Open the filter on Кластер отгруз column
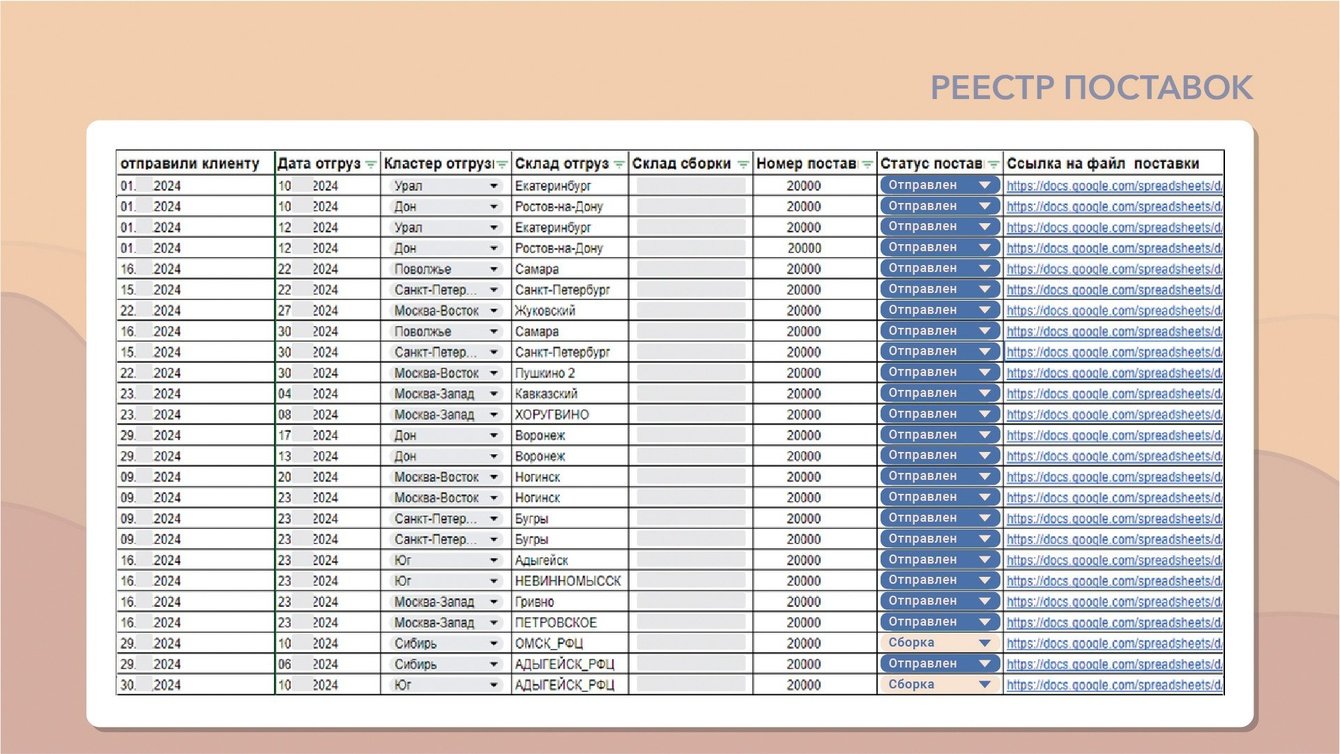The width and height of the screenshot is (1340, 754). [x=502, y=164]
